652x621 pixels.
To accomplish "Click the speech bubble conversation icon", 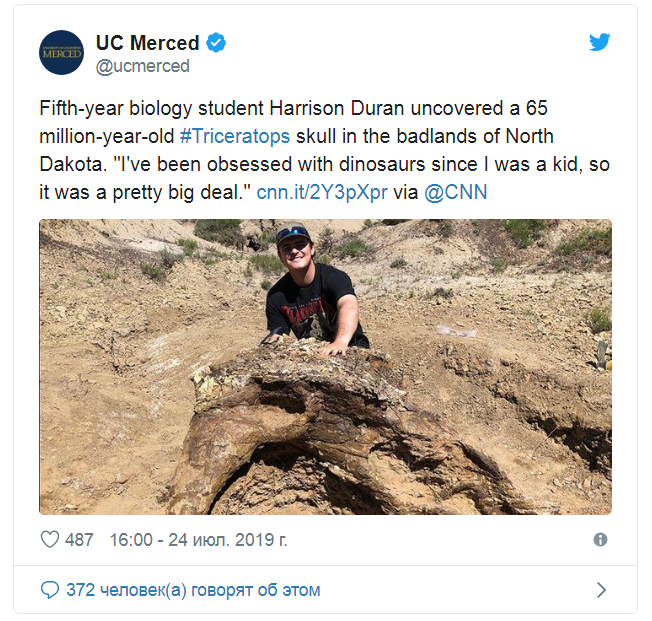I will click(50, 590).
